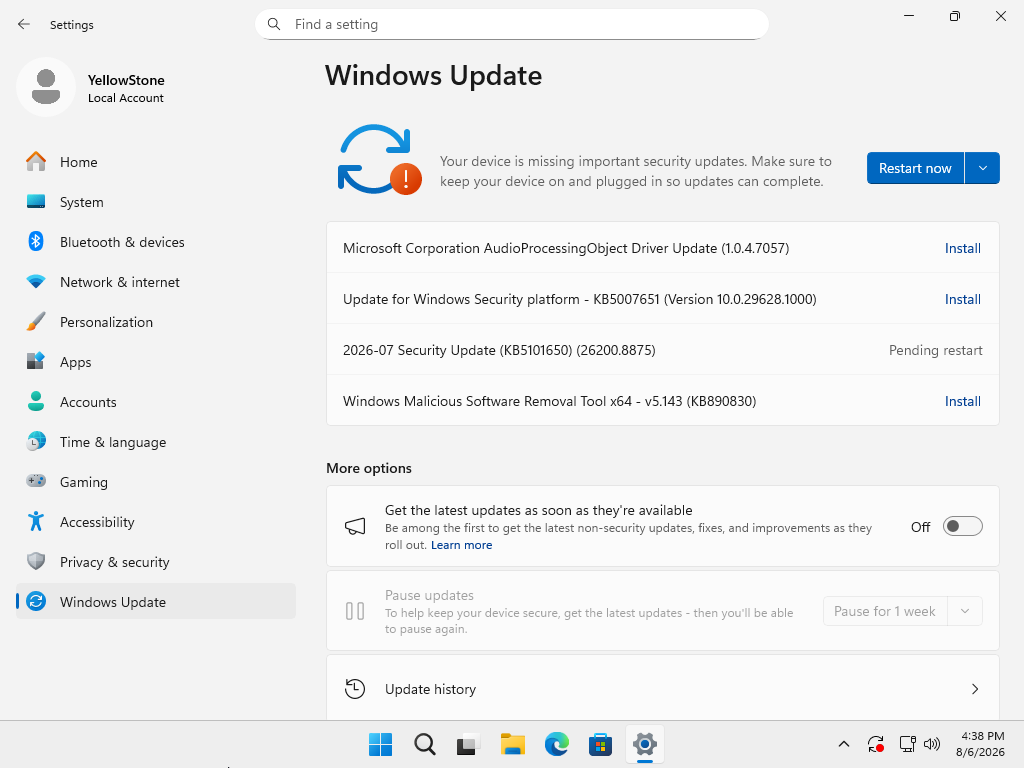Click the megaphone icon beside latest updates option

(355, 526)
